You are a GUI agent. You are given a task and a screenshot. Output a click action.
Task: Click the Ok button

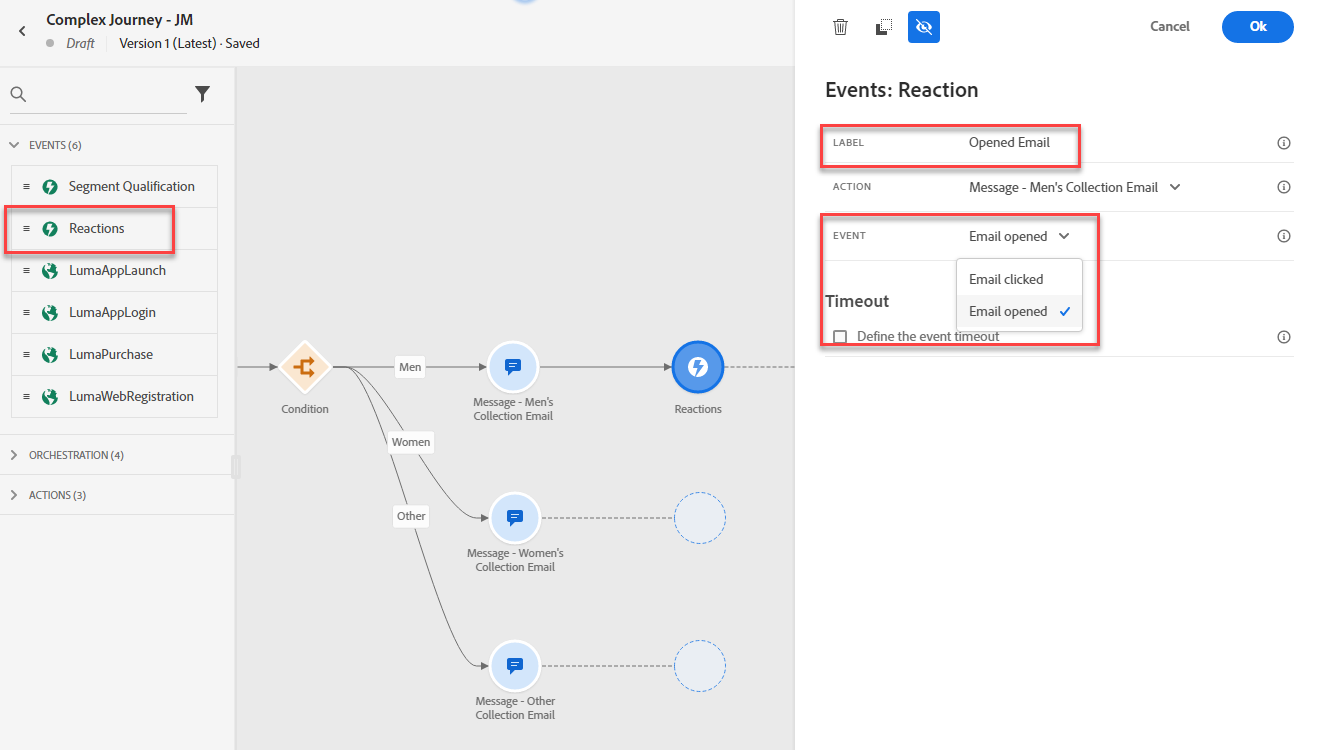click(x=1258, y=27)
